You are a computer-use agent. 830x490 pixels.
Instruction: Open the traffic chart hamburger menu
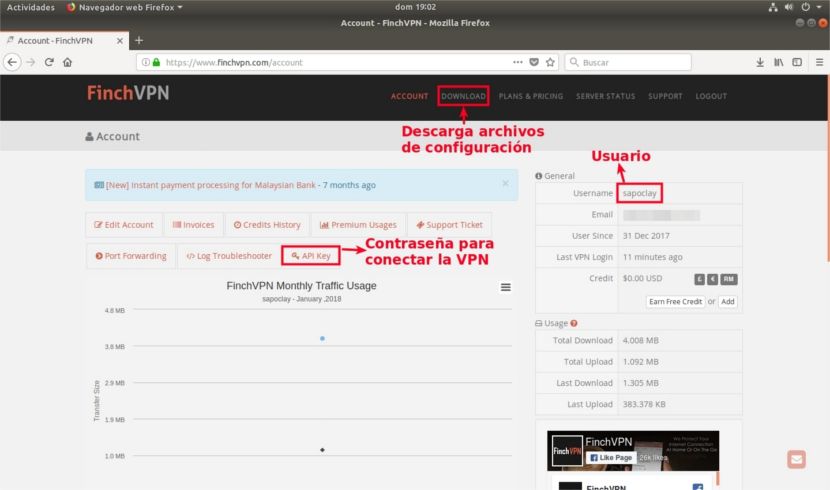tap(506, 287)
